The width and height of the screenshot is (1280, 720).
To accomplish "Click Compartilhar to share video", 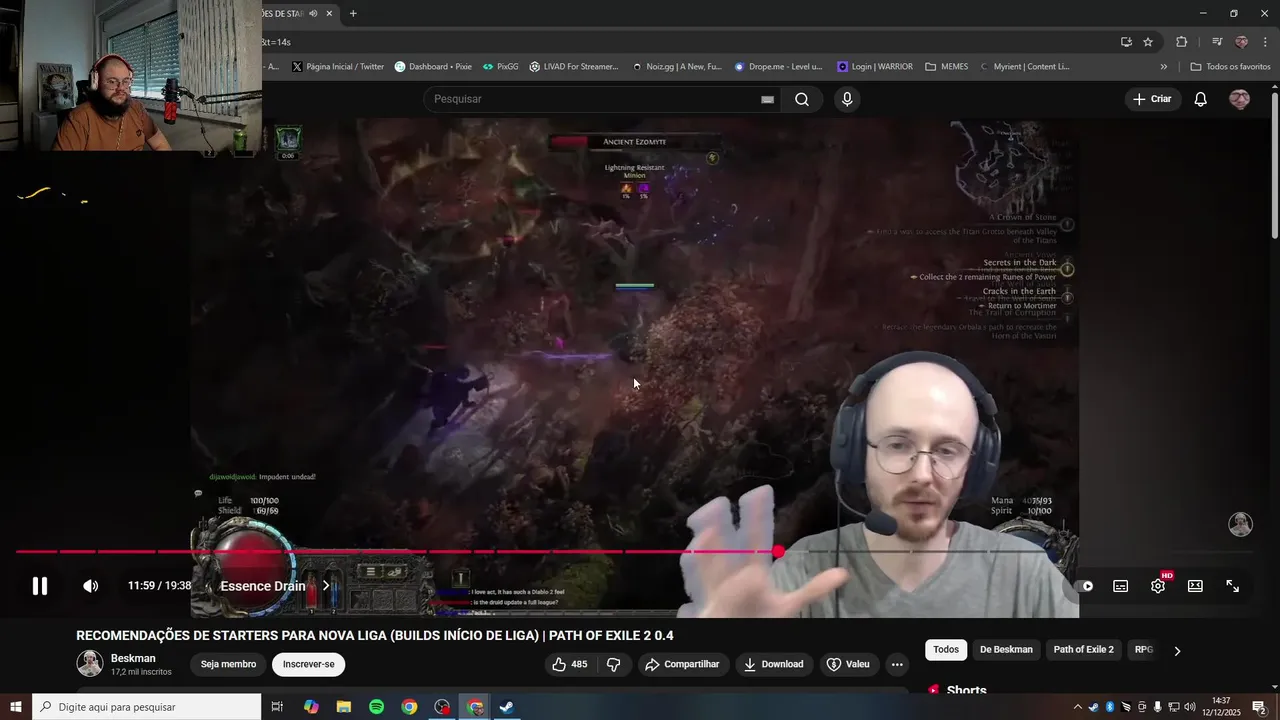I will [682, 664].
